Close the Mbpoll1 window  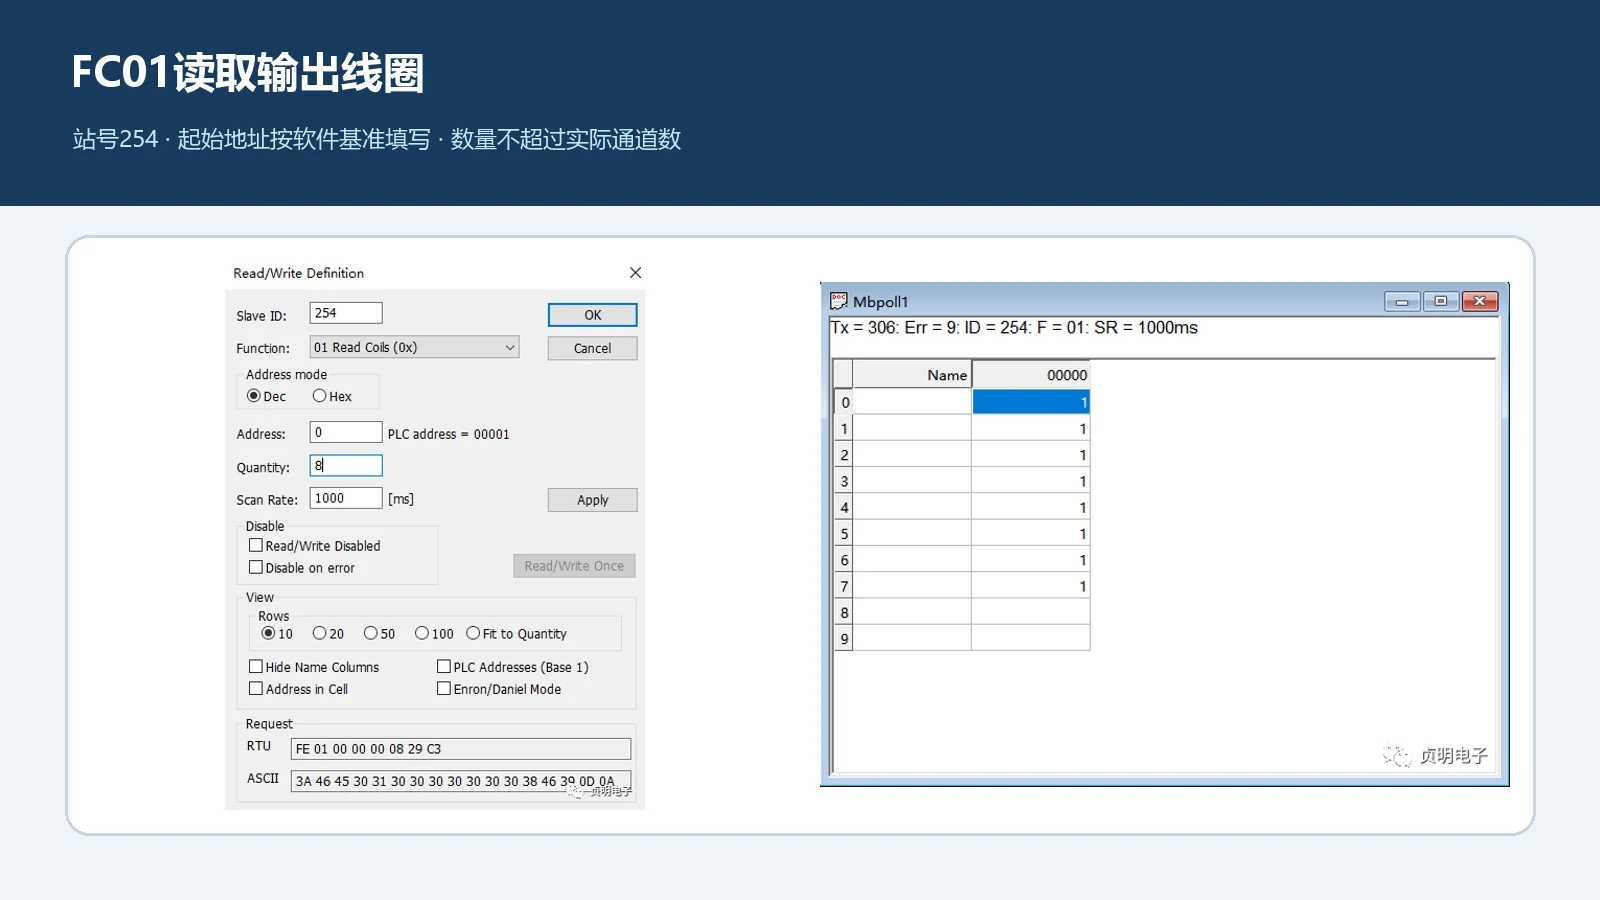1480,301
